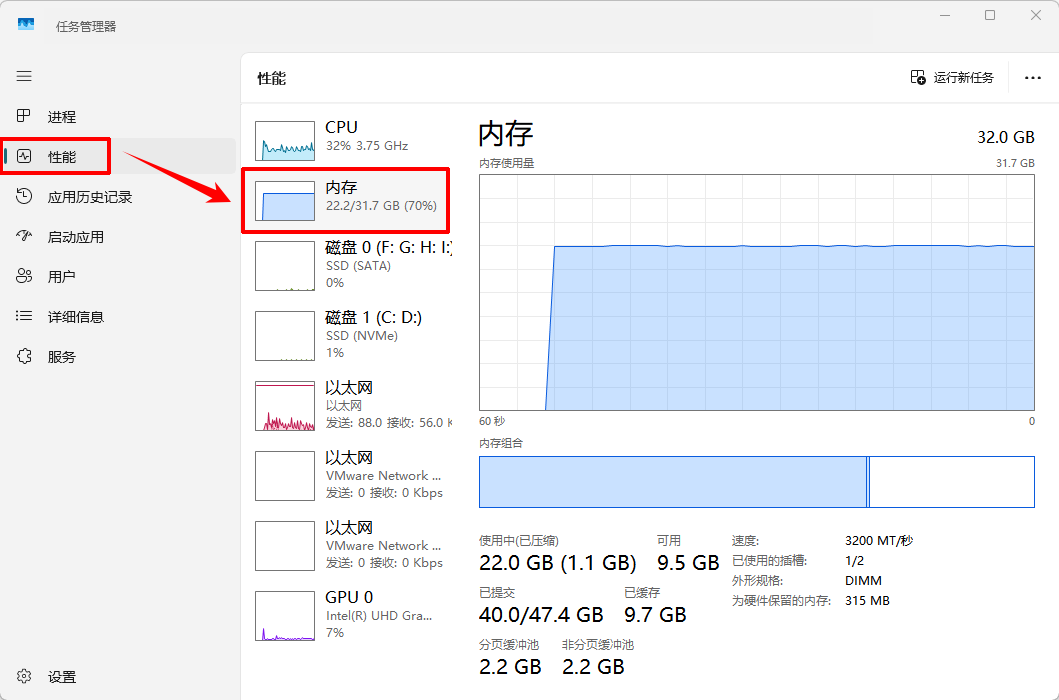Go to 启动应用 page
The width and height of the screenshot is (1059, 700).
(118, 236)
